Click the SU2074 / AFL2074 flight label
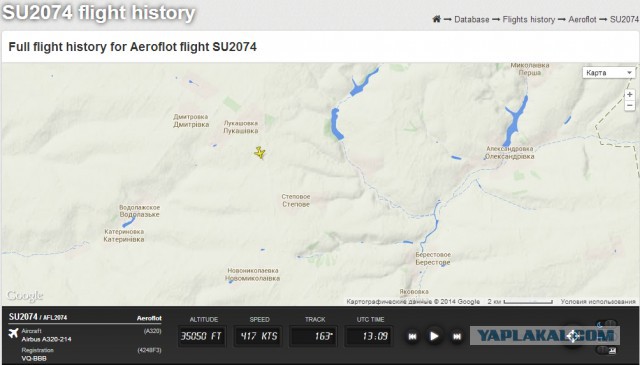This screenshot has height=365, width=640. 38,317
